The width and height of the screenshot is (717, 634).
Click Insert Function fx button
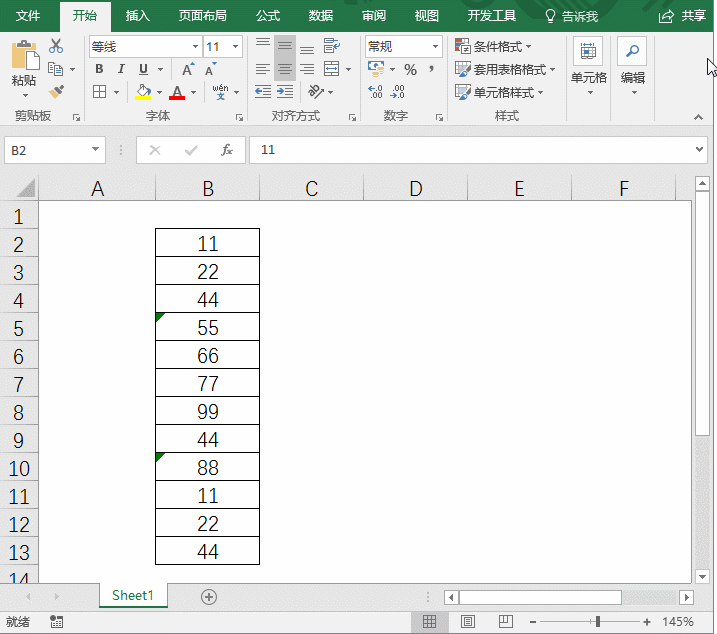[227, 150]
